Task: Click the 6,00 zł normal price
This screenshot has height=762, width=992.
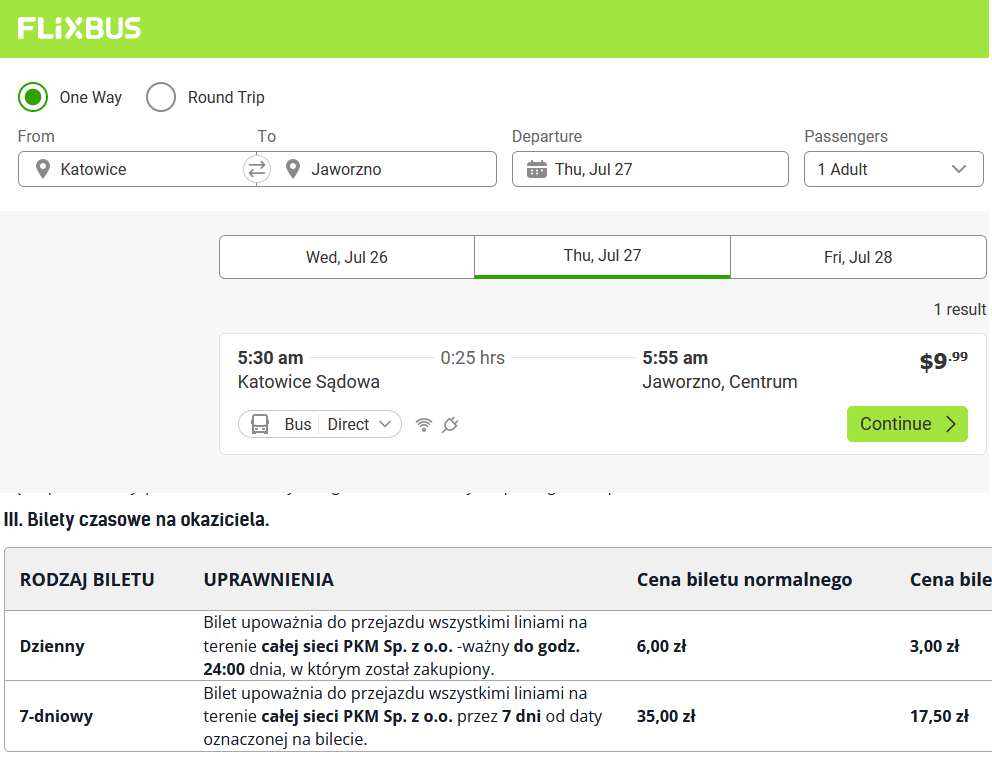Action: (661, 646)
